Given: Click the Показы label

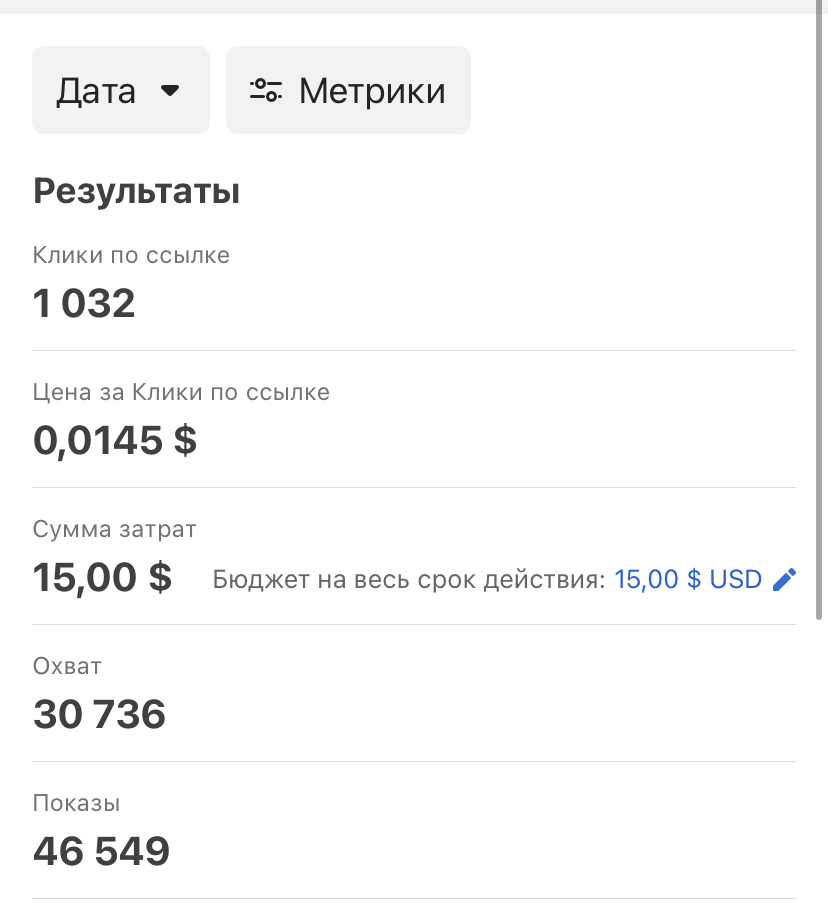Looking at the screenshot, I should 76,803.
